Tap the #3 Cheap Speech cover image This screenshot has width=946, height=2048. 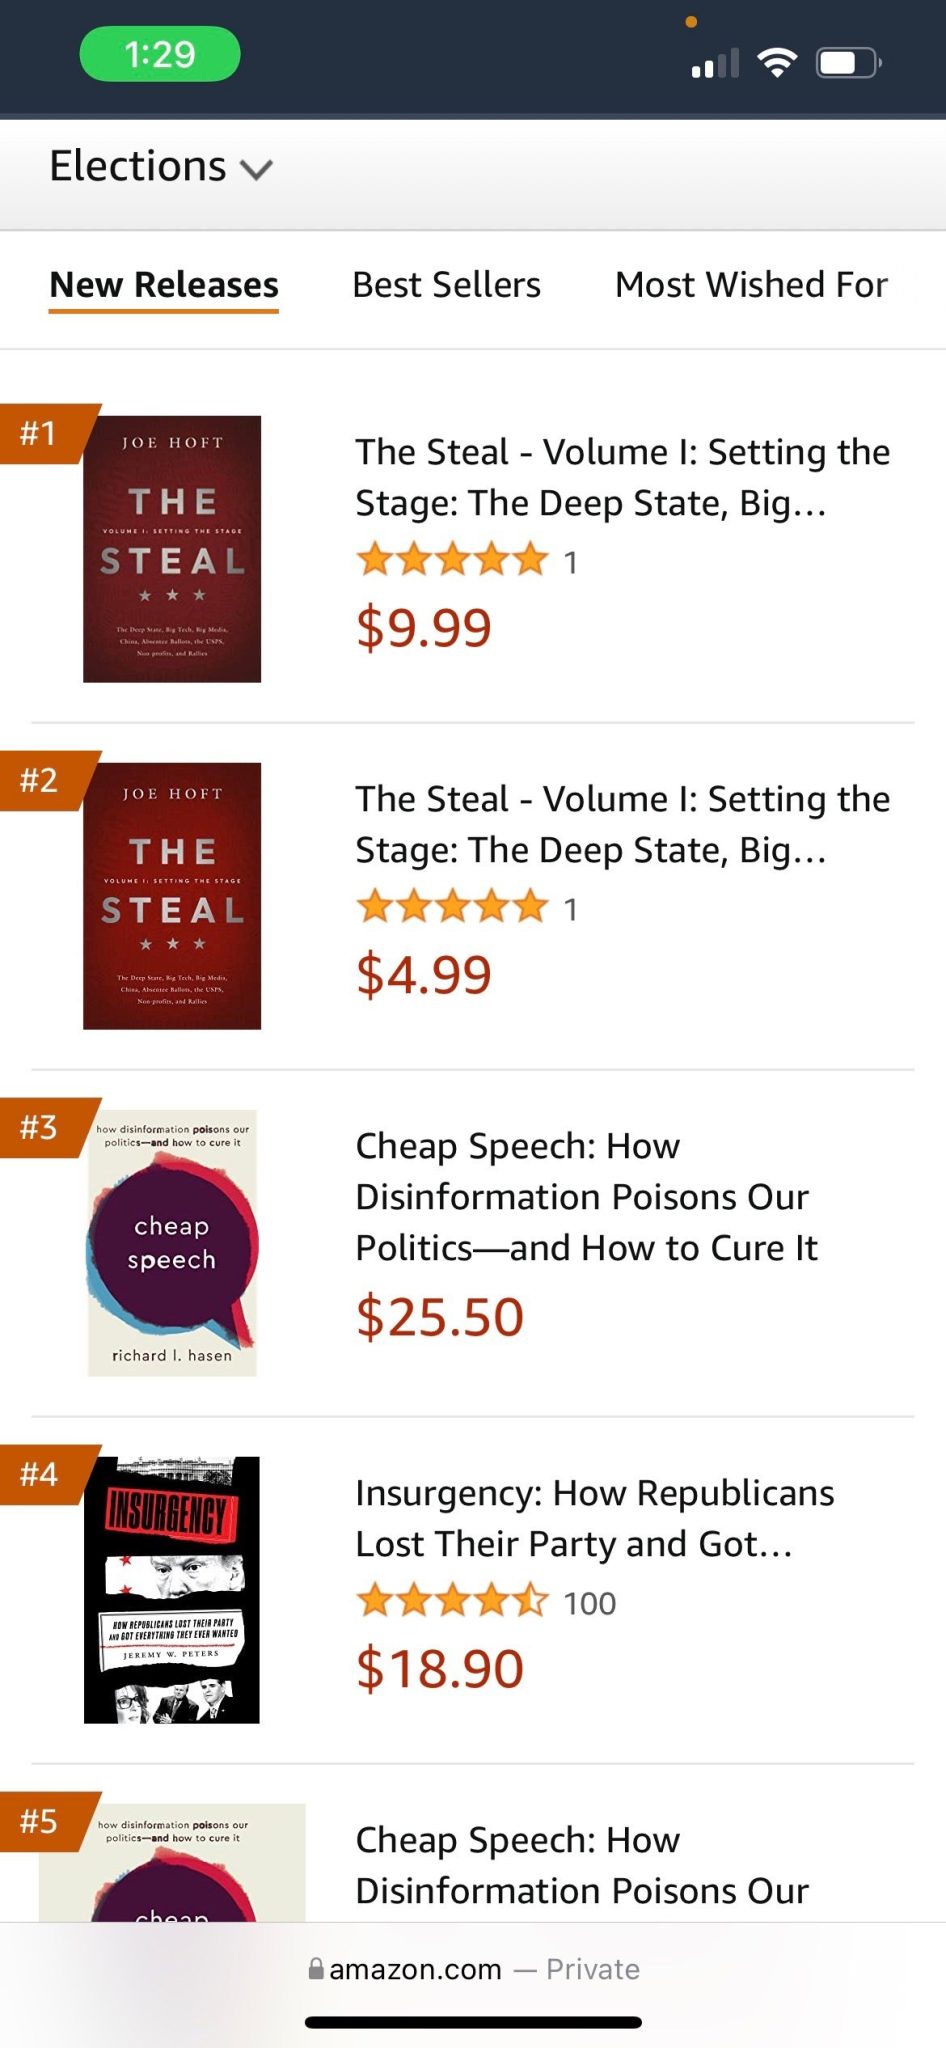tap(172, 1243)
